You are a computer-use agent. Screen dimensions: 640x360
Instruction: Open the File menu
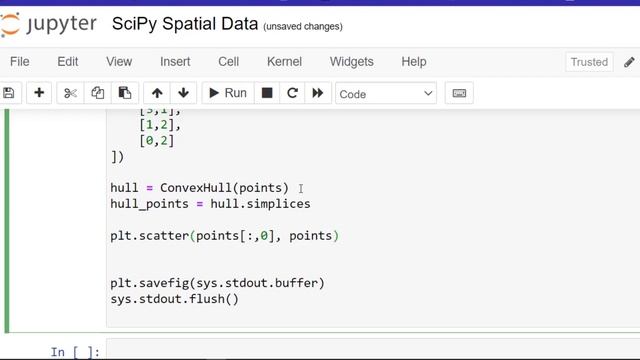point(20,62)
